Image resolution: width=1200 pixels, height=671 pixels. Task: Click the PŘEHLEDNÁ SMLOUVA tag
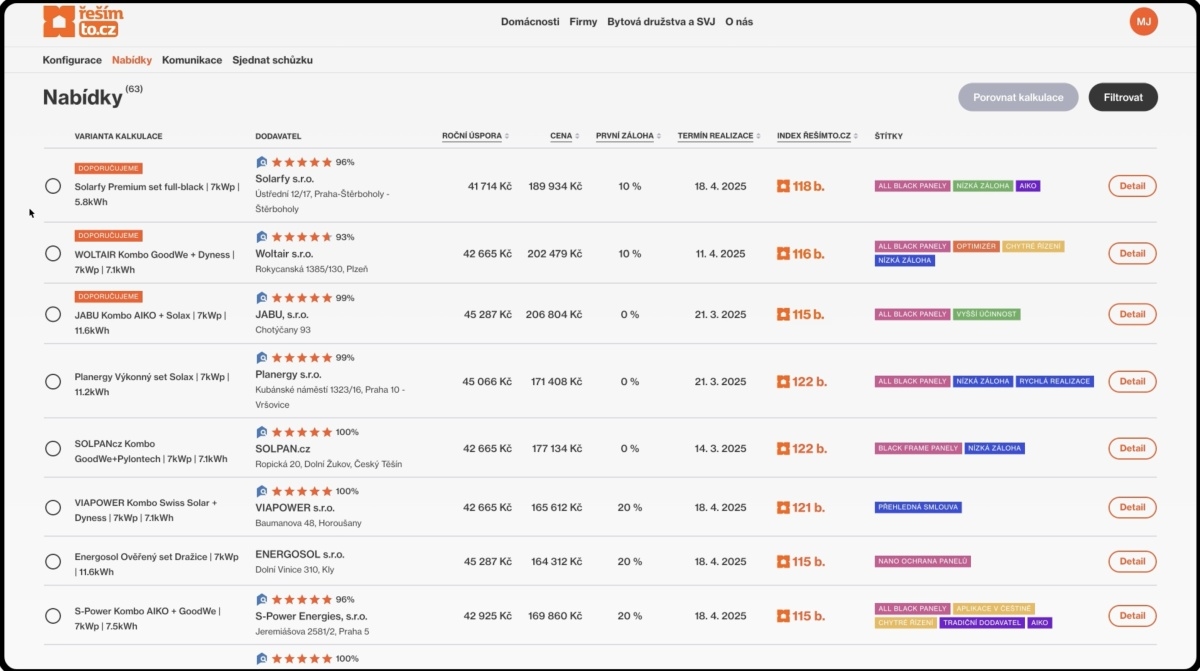(918, 507)
